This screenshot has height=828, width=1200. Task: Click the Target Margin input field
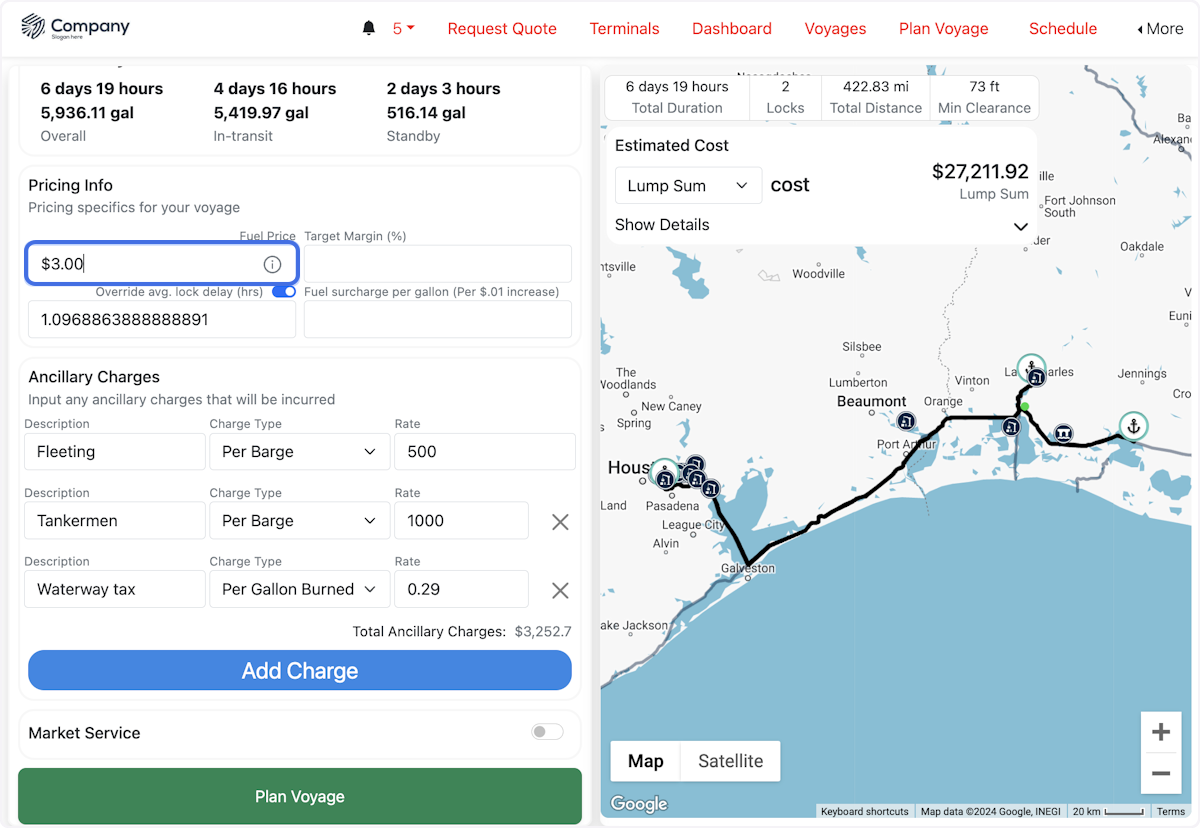pos(437,264)
